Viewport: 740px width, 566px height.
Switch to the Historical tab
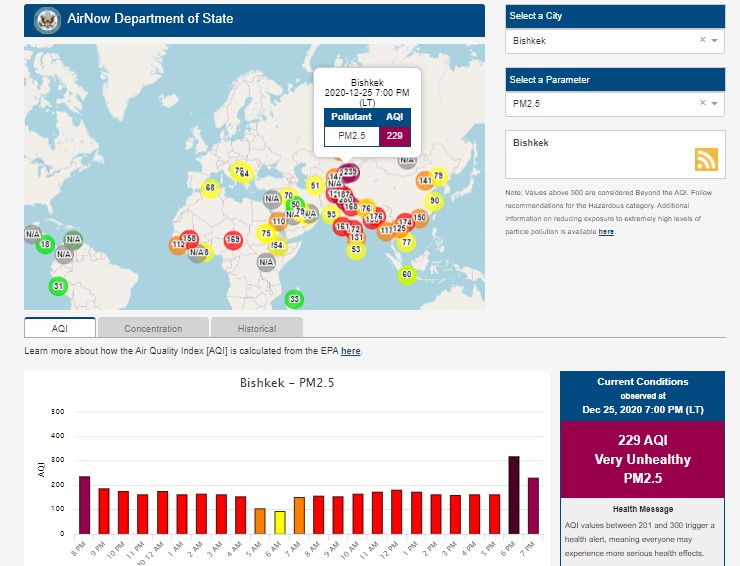tap(257, 328)
